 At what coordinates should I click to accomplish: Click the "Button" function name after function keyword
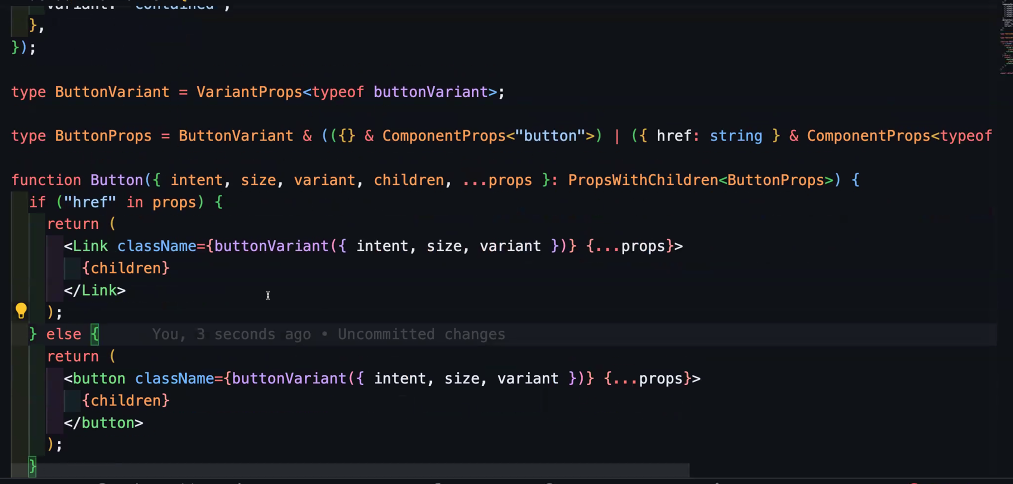click(117, 180)
